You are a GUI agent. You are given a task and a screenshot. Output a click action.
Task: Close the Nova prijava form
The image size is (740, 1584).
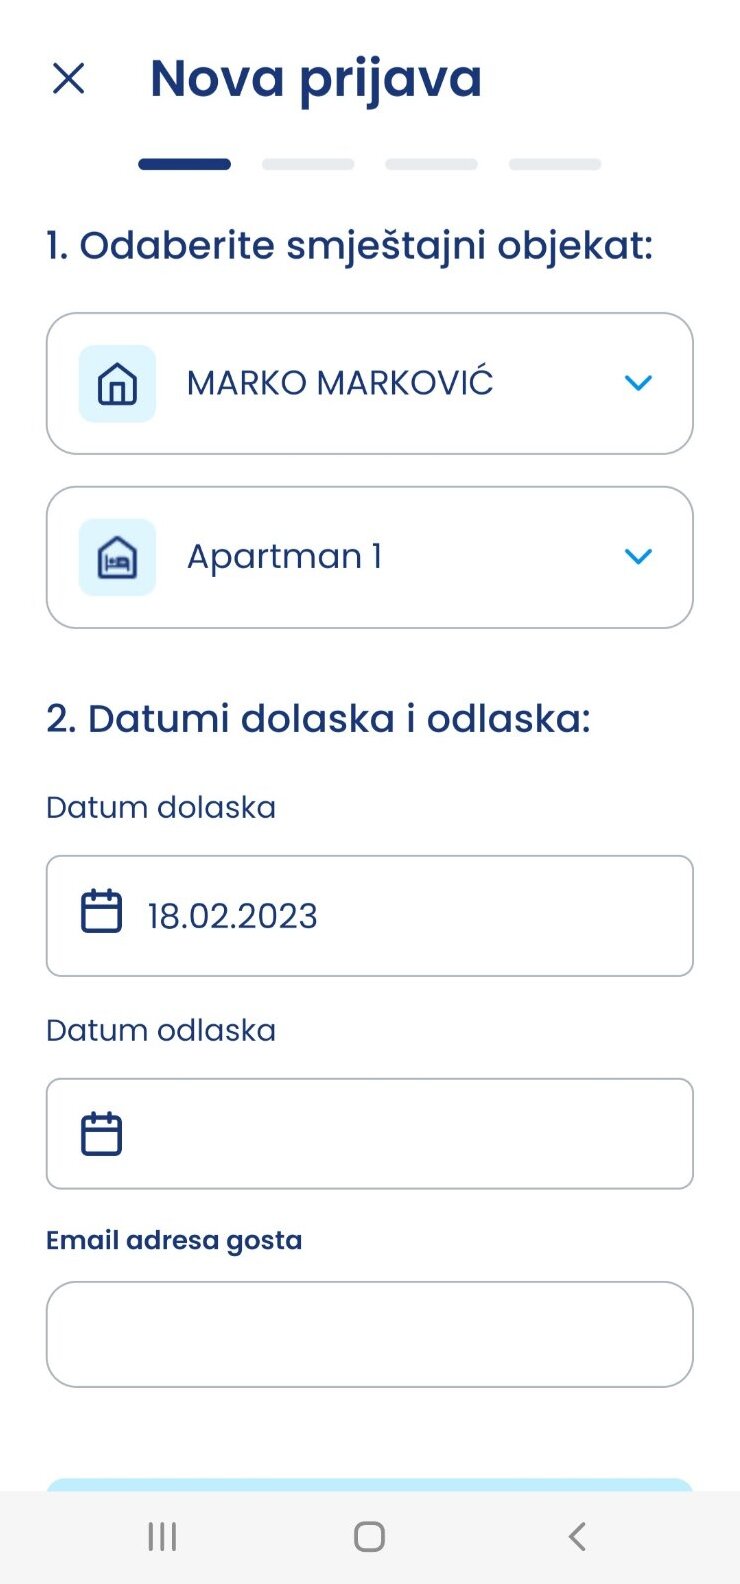[x=68, y=78]
